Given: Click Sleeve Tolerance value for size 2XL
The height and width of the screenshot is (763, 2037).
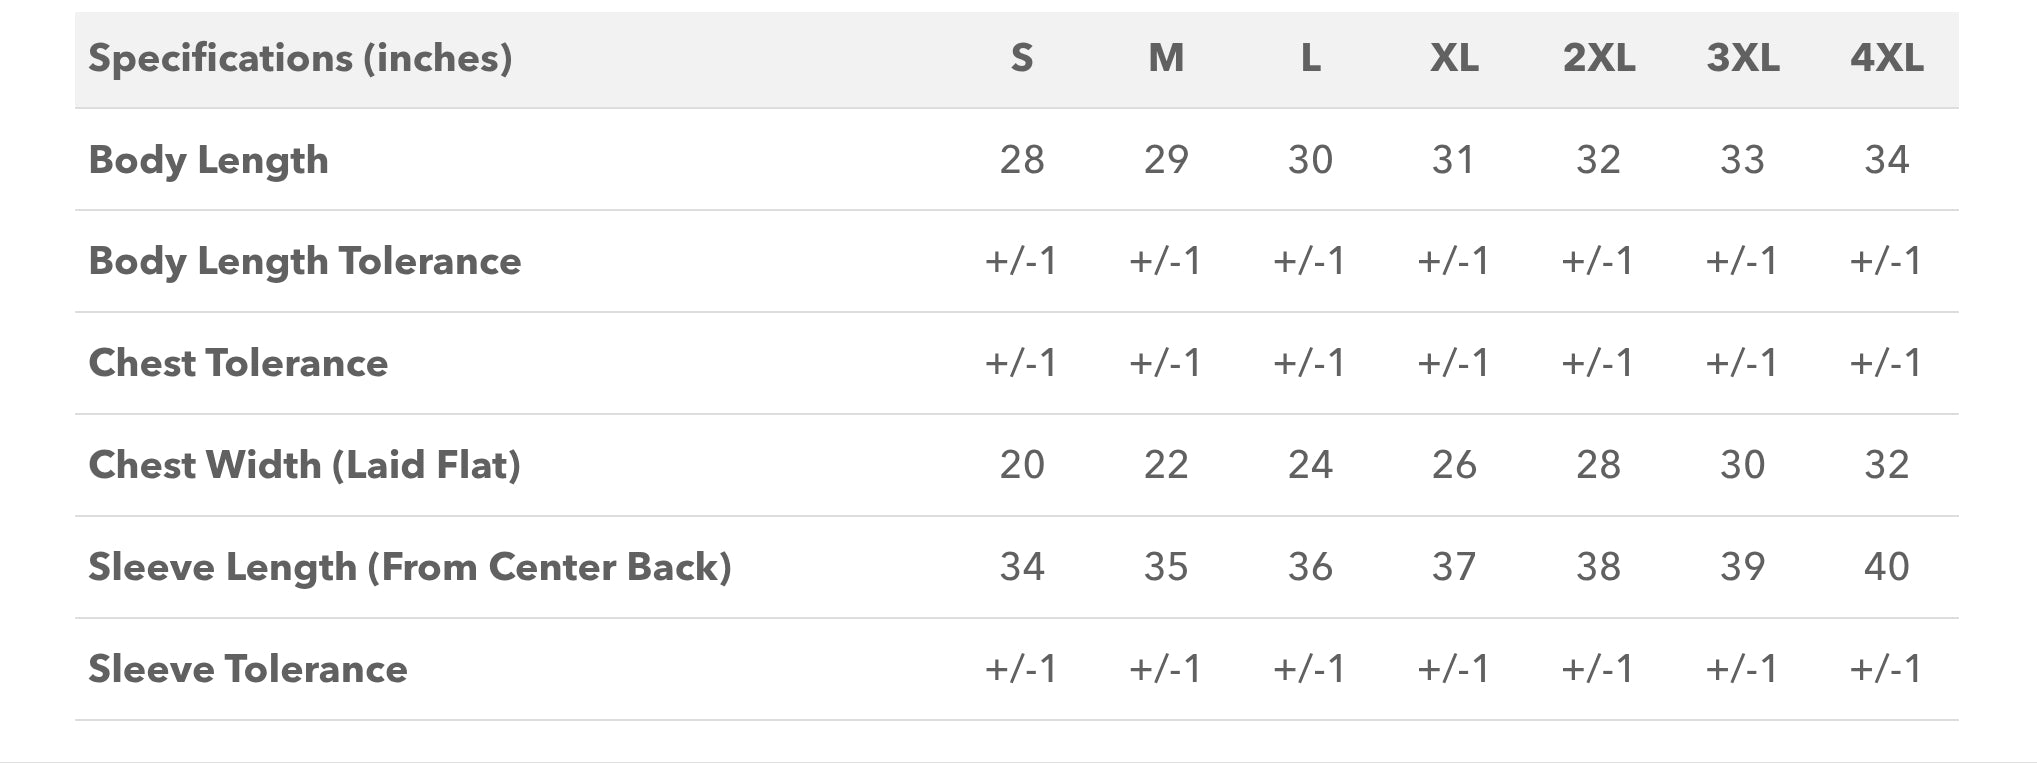Looking at the screenshot, I should click(1598, 669).
